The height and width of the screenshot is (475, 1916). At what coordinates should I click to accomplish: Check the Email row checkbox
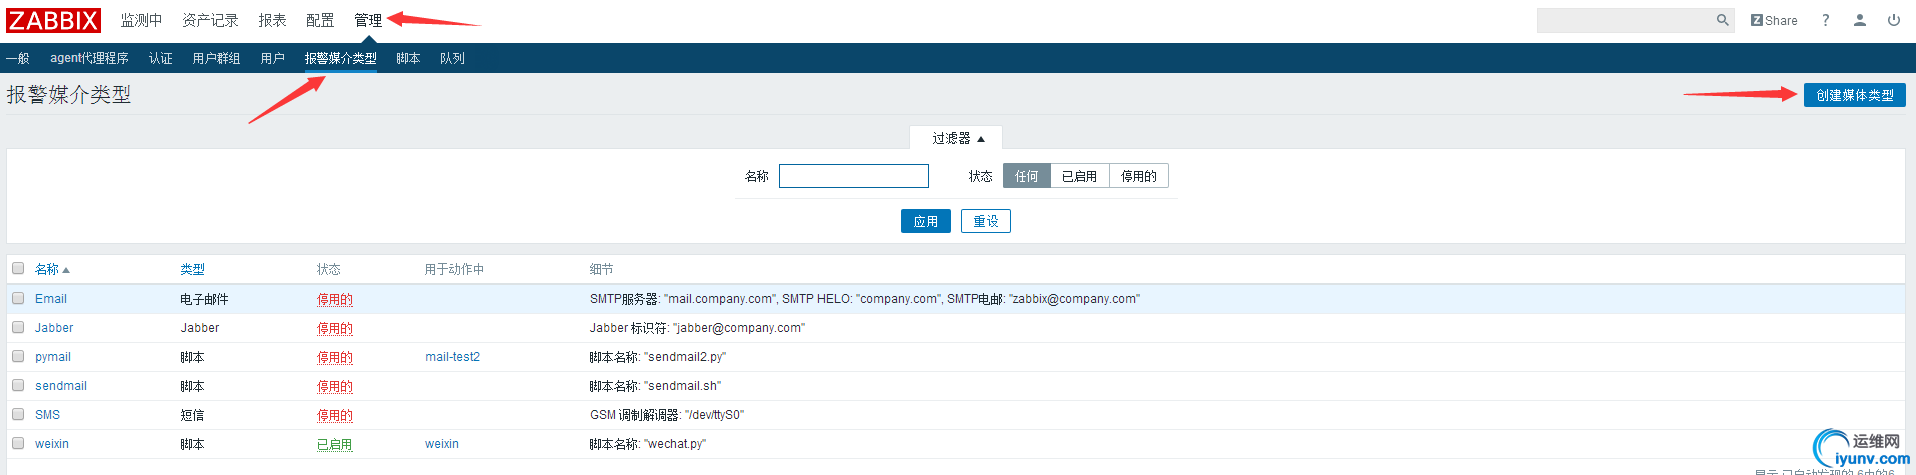pos(18,298)
